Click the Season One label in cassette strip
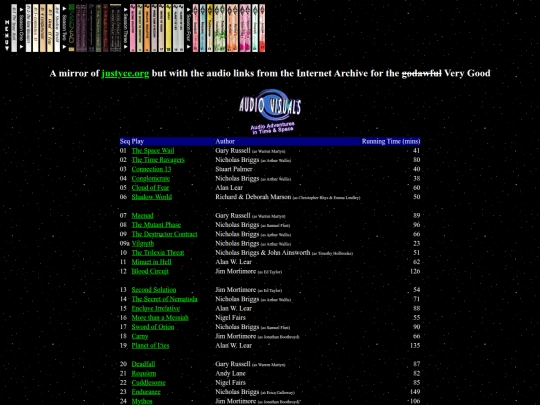 [x=21, y=28]
